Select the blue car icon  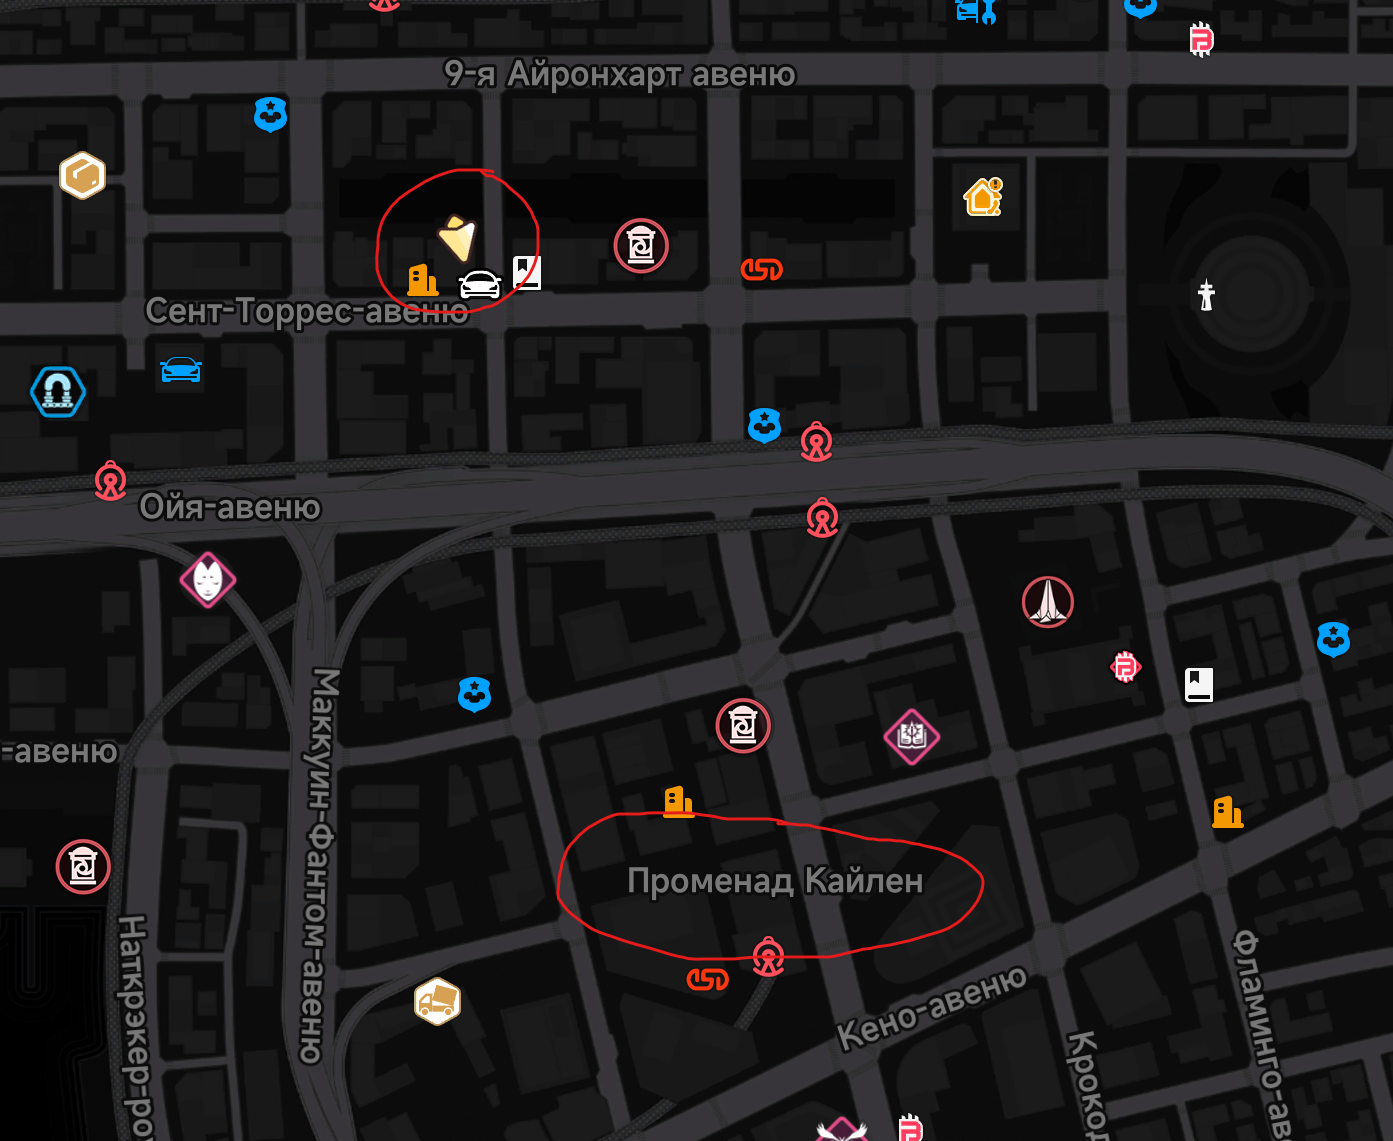pos(181,370)
